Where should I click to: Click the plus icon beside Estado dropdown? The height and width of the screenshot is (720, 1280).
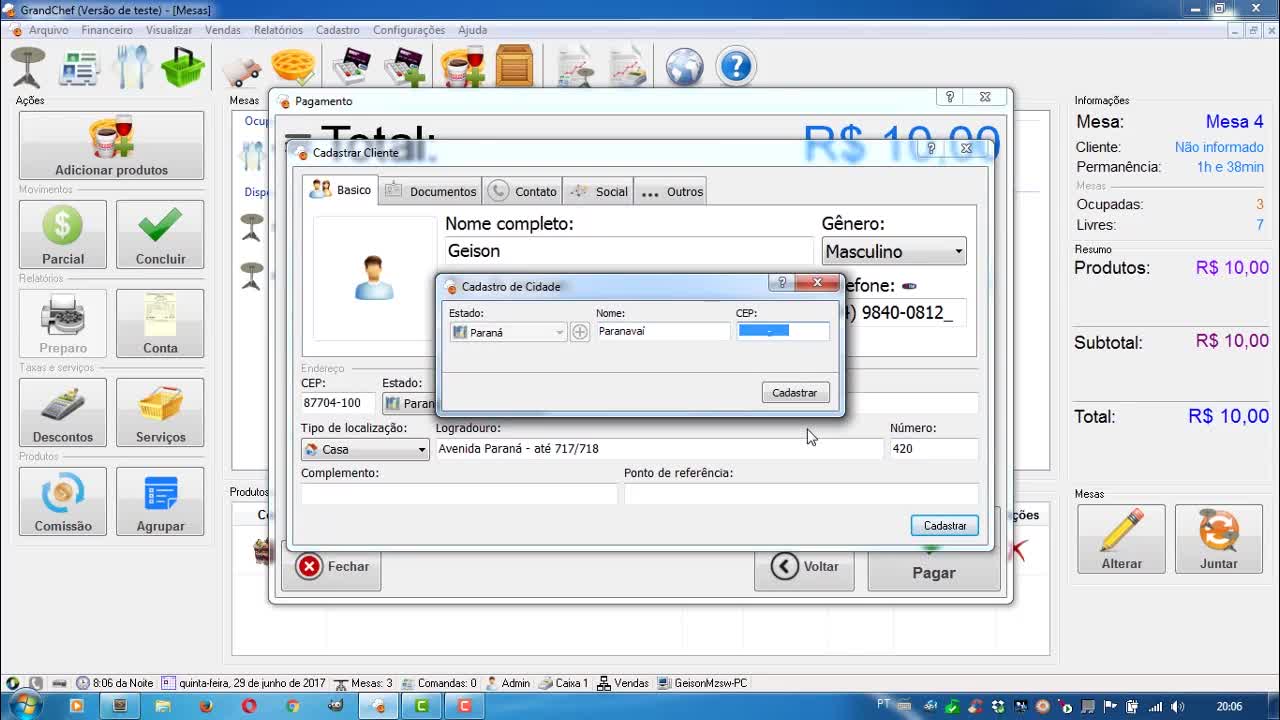[580, 332]
